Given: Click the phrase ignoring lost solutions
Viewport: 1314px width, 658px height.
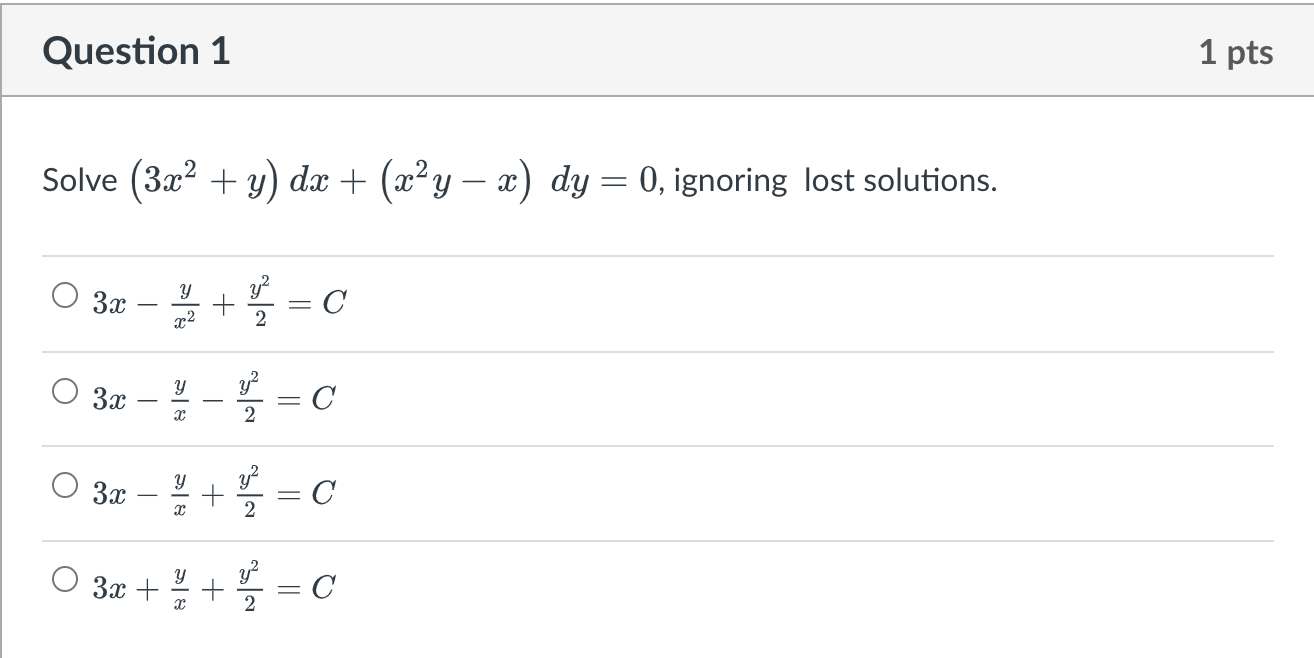Looking at the screenshot, I should pyautogui.click(x=830, y=180).
